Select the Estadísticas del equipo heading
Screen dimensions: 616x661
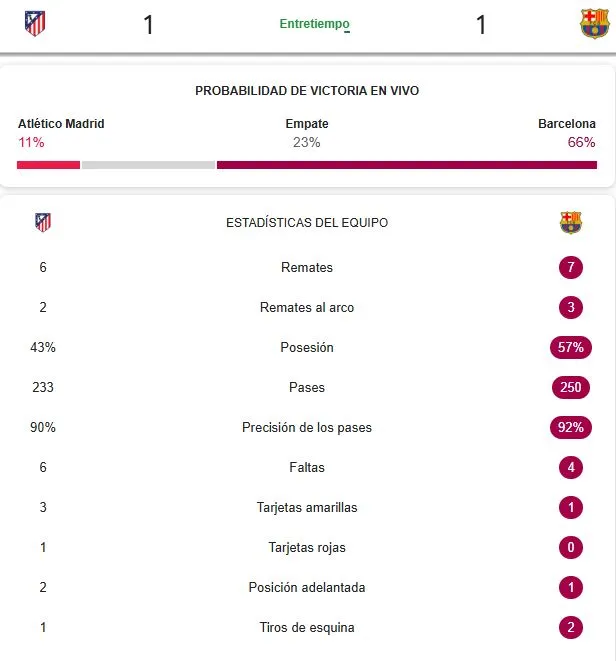coord(307,223)
